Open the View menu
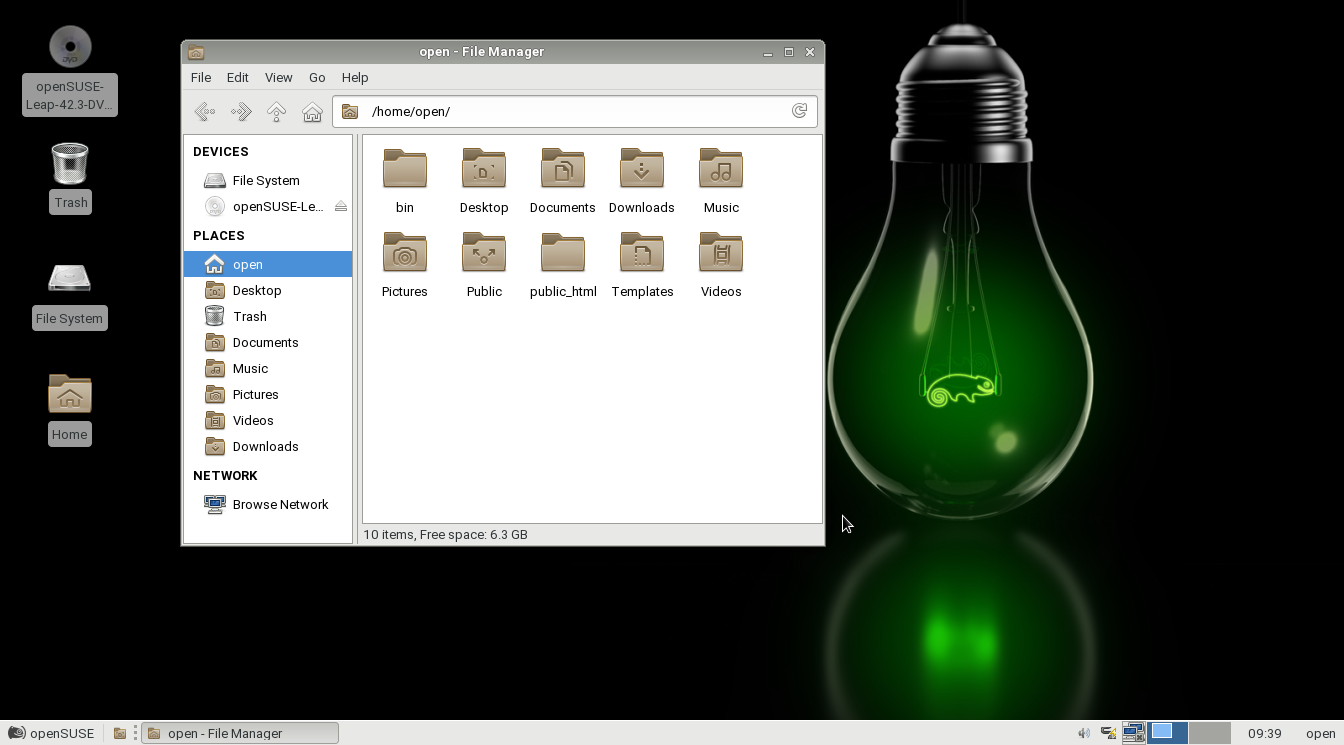Image resolution: width=1344 pixels, height=745 pixels. click(278, 78)
